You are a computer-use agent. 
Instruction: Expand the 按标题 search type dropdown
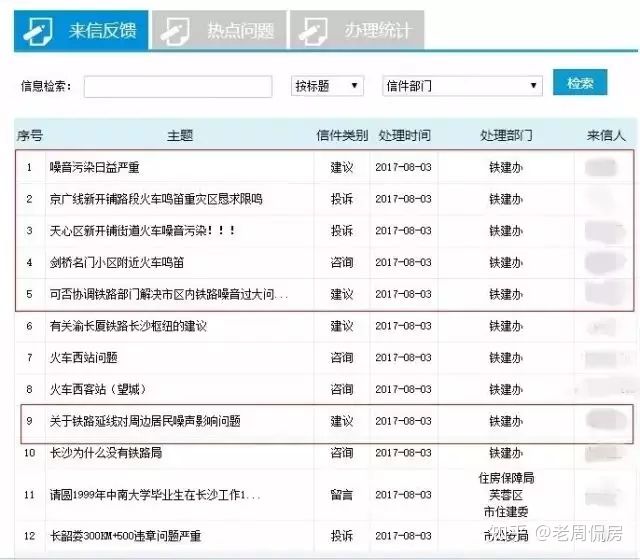pos(327,86)
